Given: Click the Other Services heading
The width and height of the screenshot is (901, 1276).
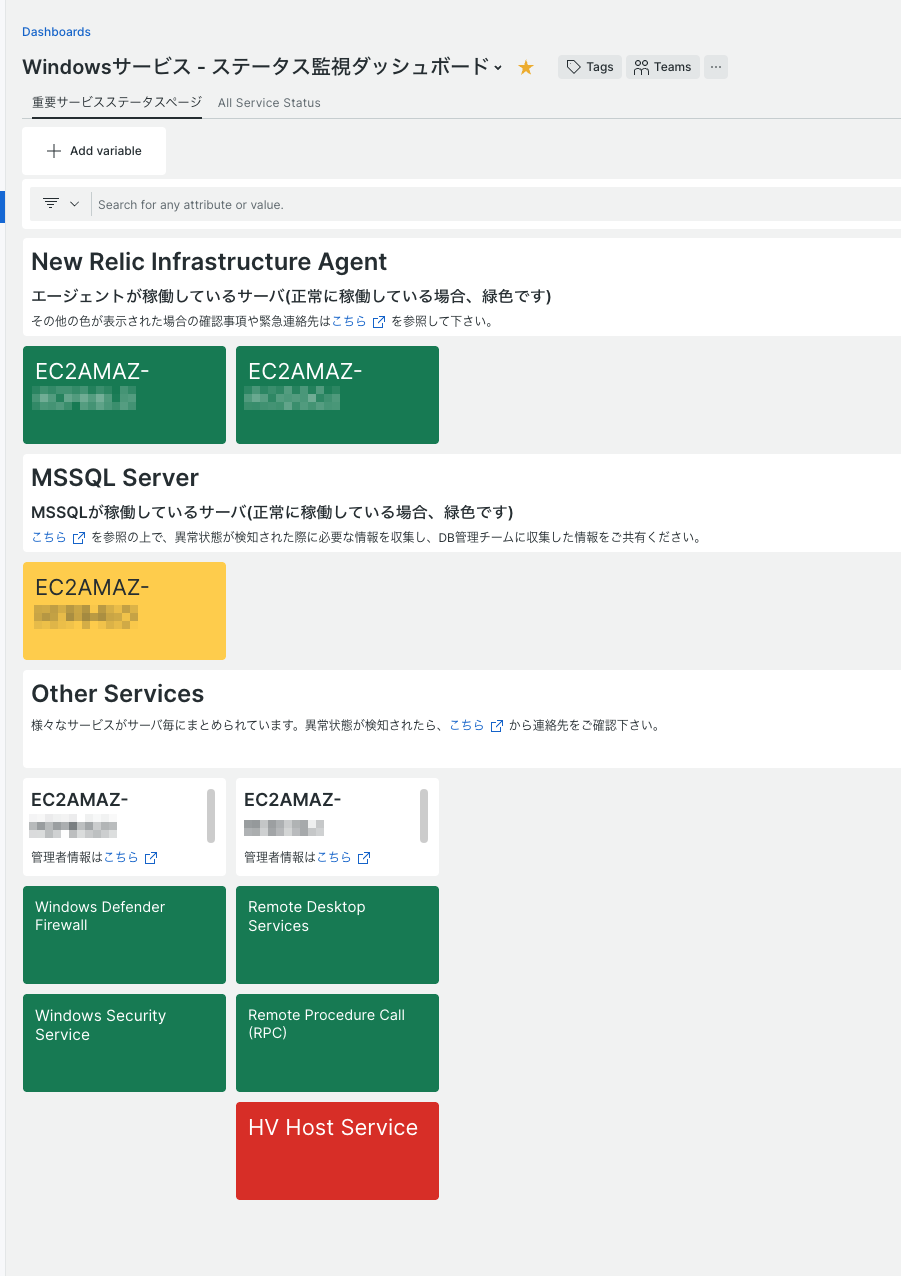Looking at the screenshot, I should click(x=118, y=694).
